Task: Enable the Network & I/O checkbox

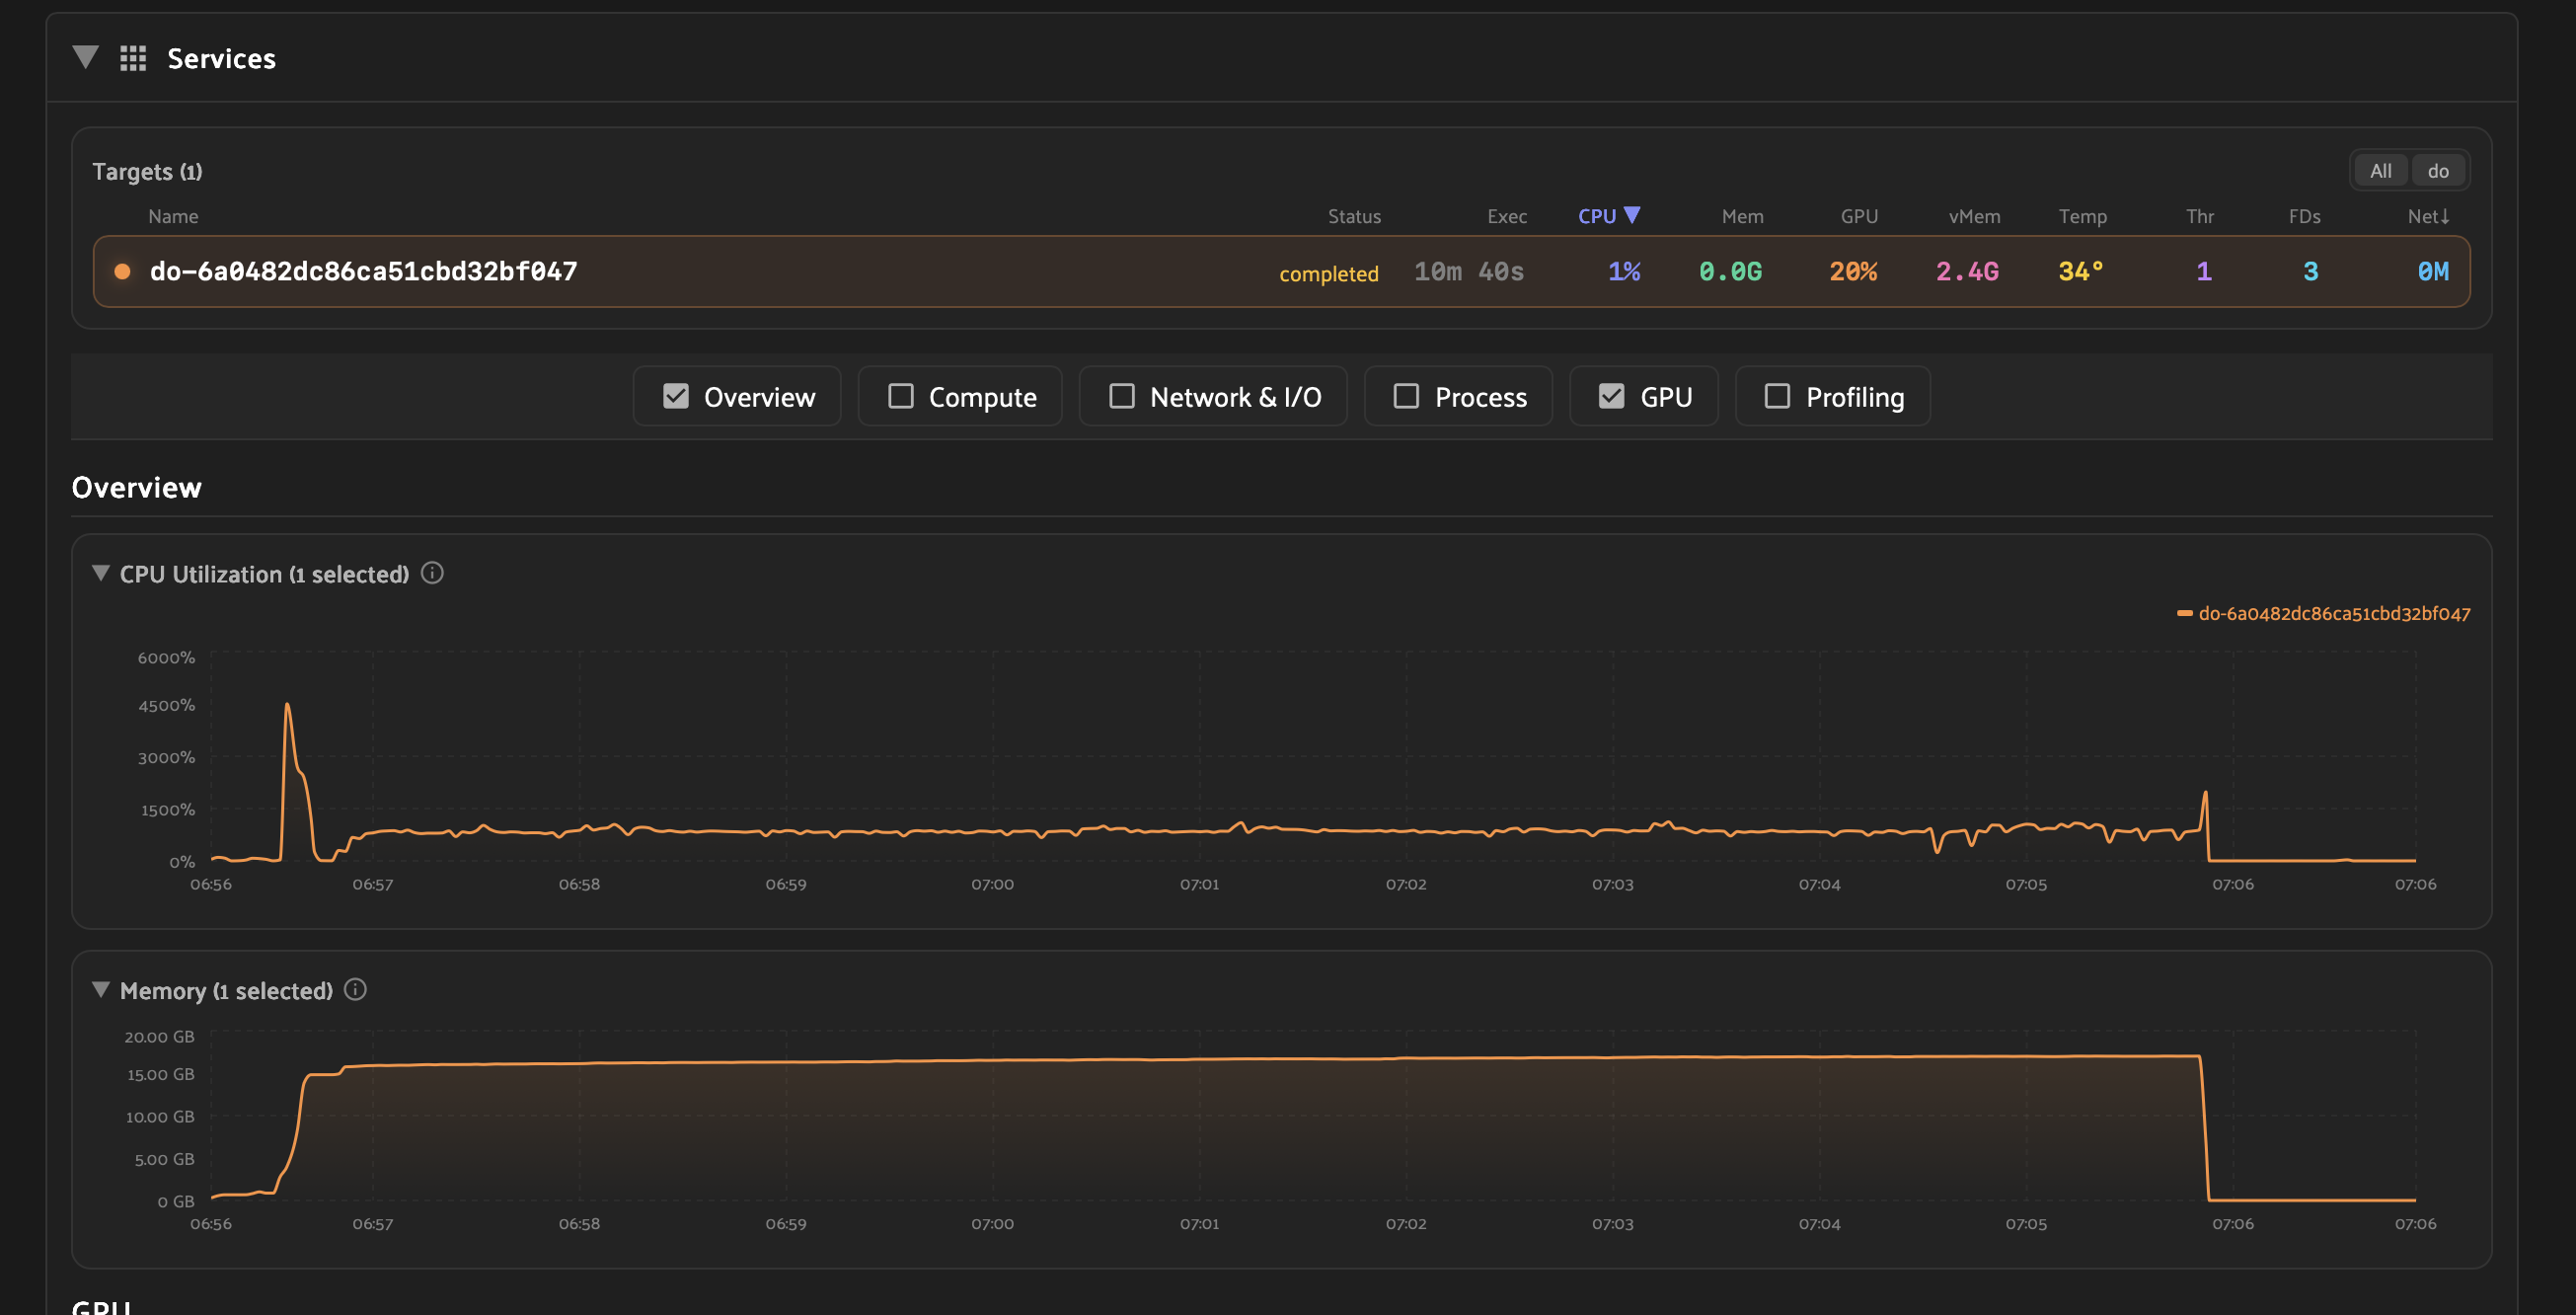Action: [1122, 396]
